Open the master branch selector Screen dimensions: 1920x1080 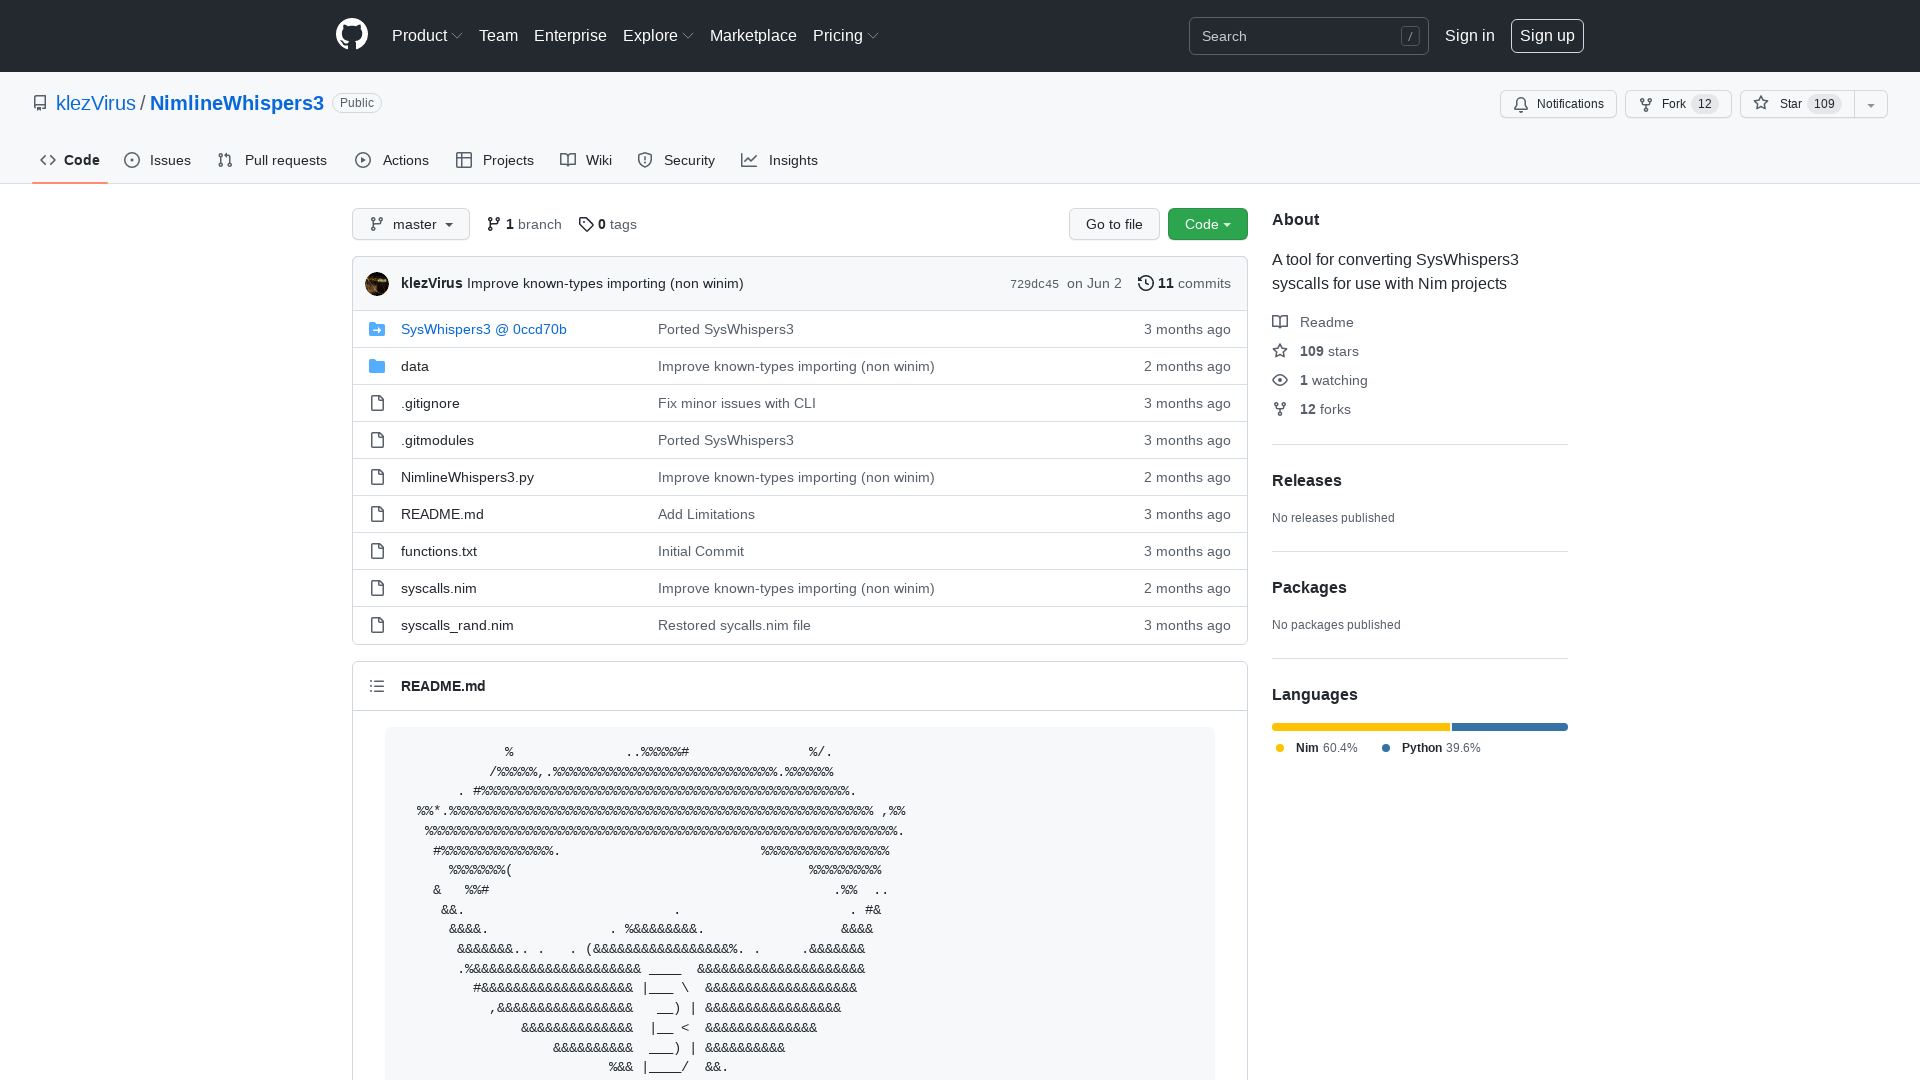411,224
